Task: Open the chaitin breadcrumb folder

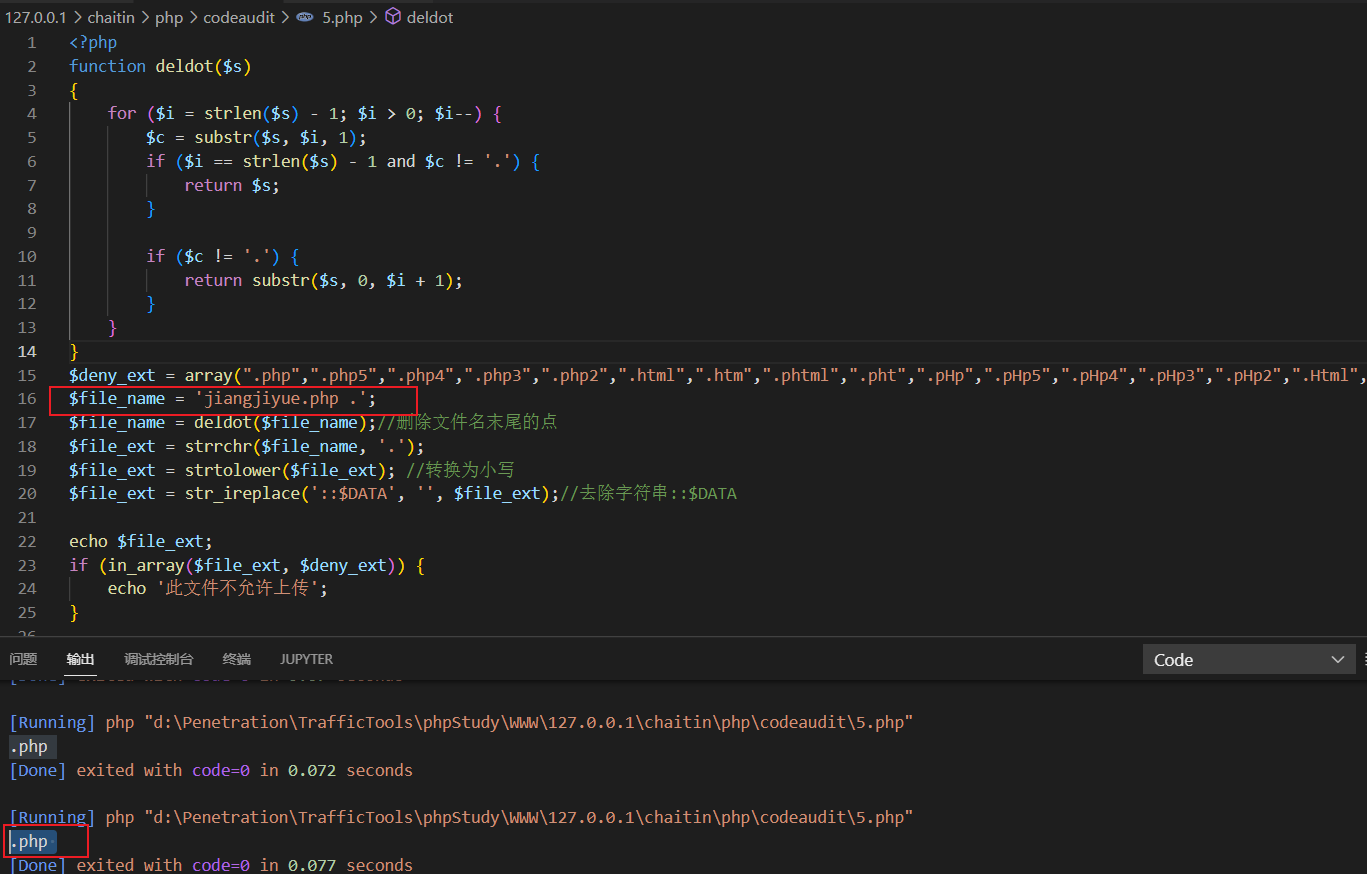Action: (111, 18)
